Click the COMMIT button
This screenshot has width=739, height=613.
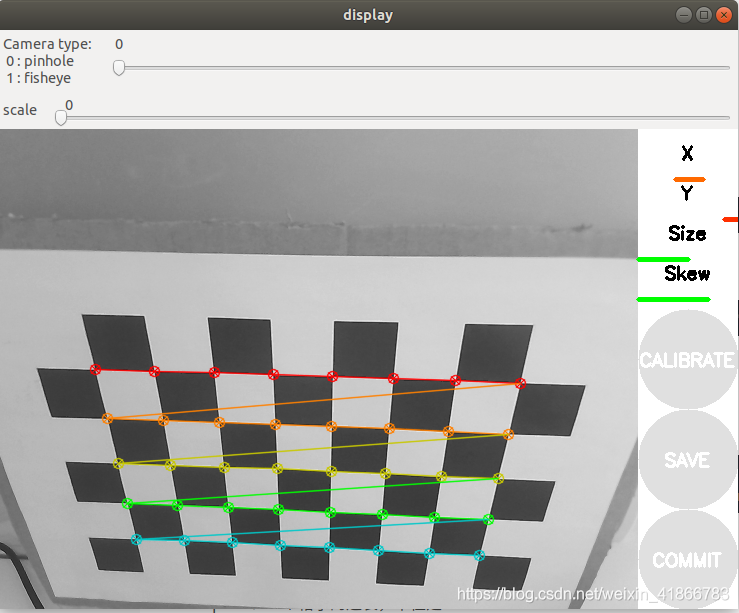[687, 560]
